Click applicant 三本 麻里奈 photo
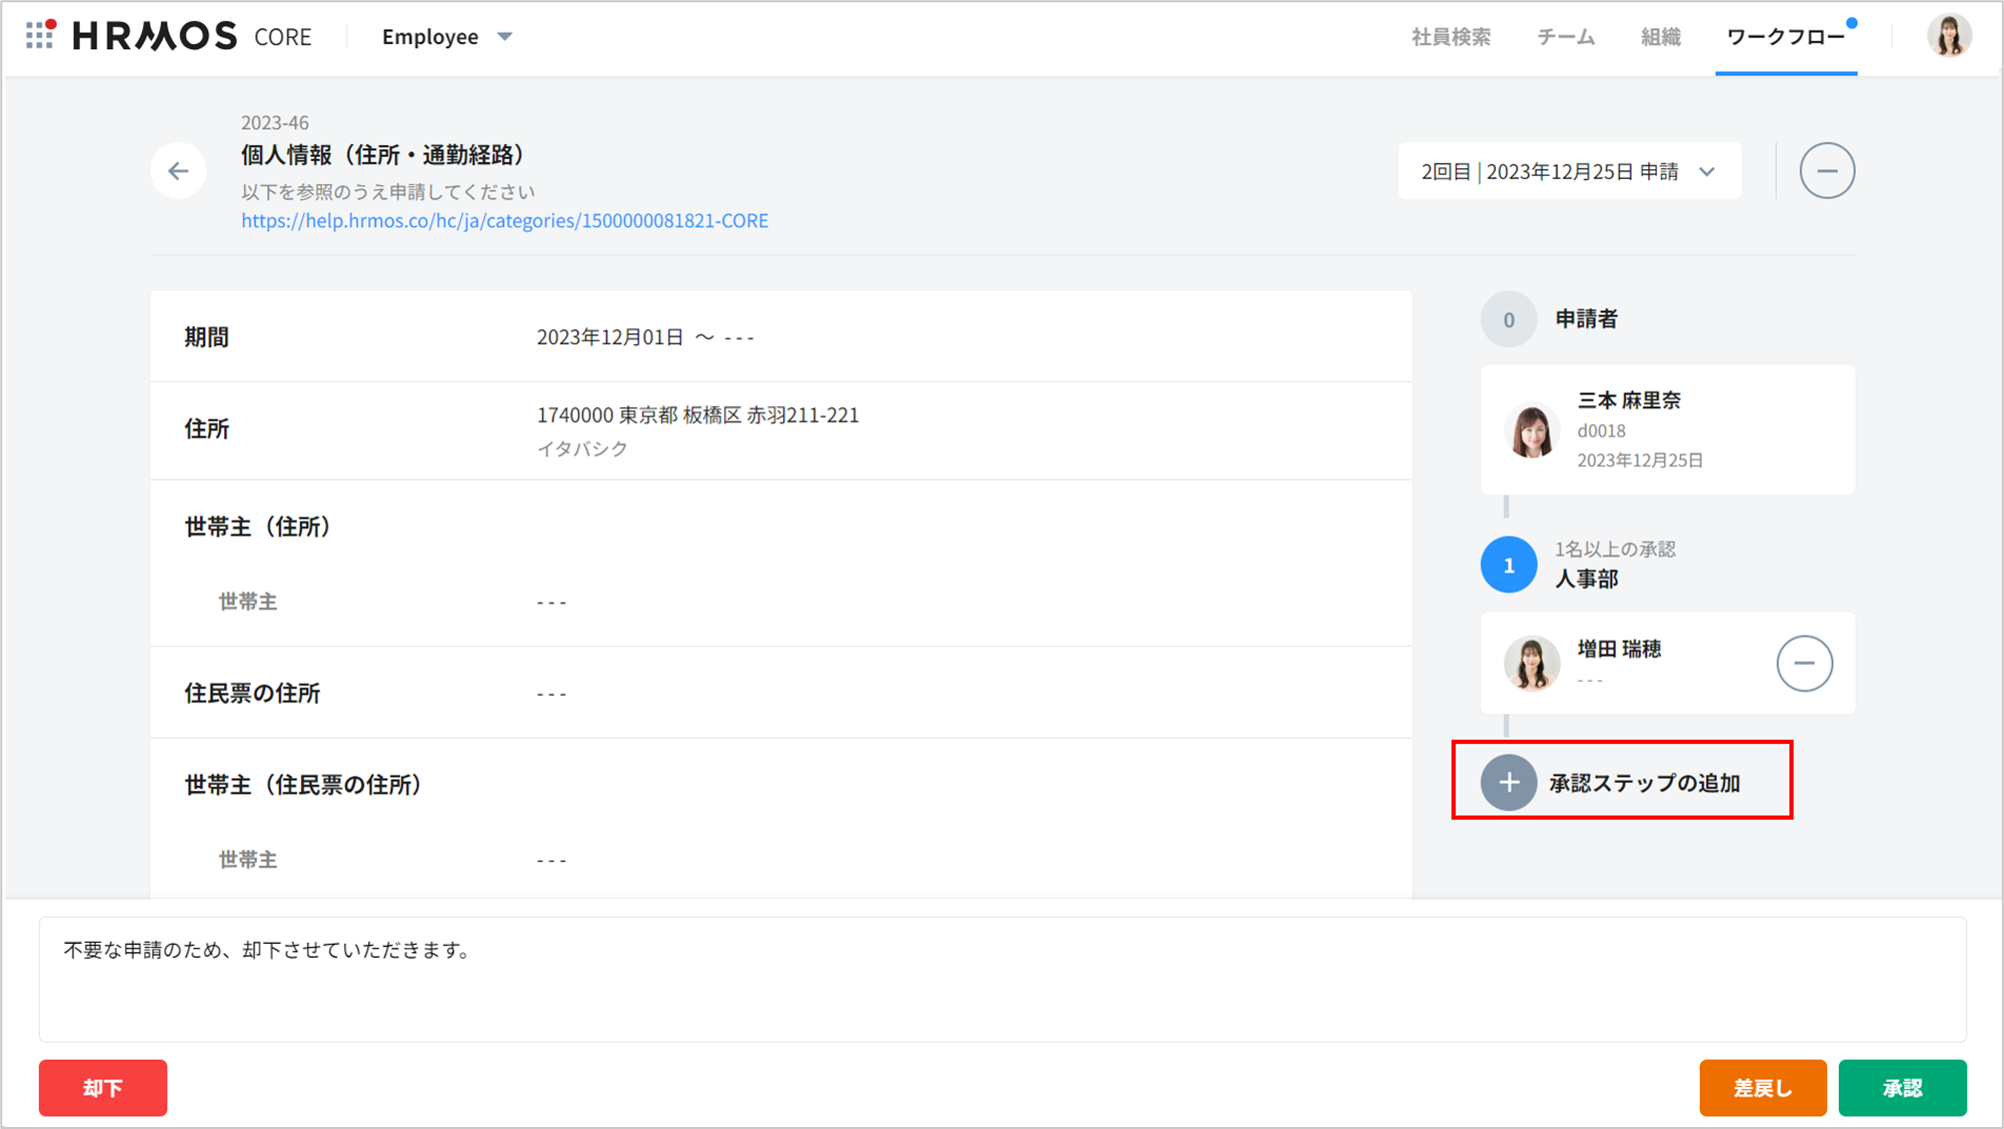2004x1129 pixels. tap(1531, 431)
